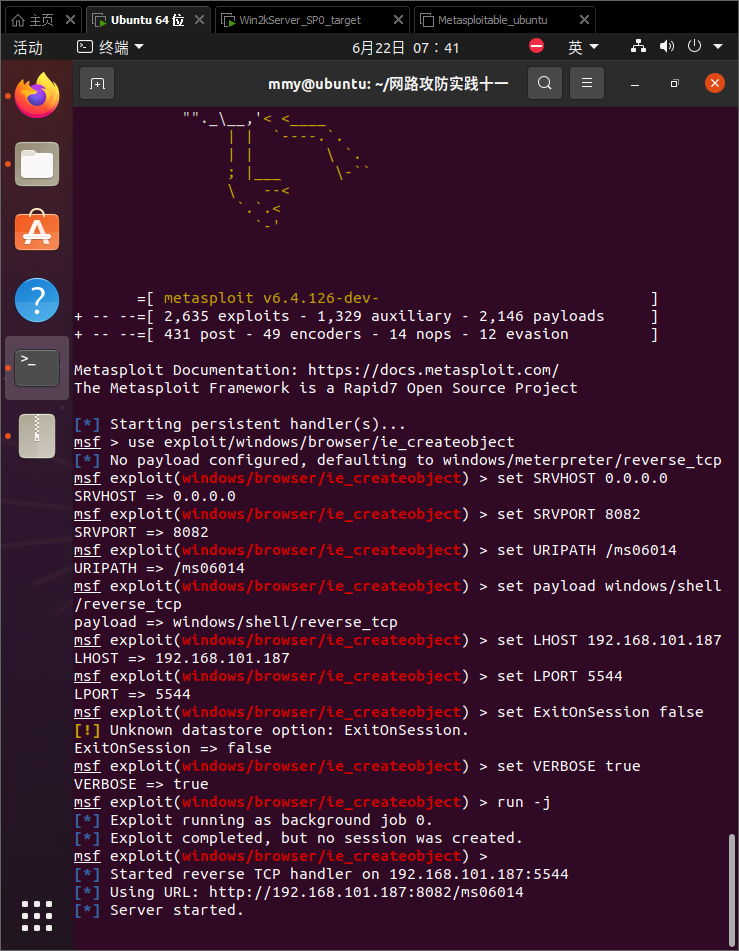Click 'Exploit running as background job 0.'
This screenshot has width=739, height=951.
[271, 820]
